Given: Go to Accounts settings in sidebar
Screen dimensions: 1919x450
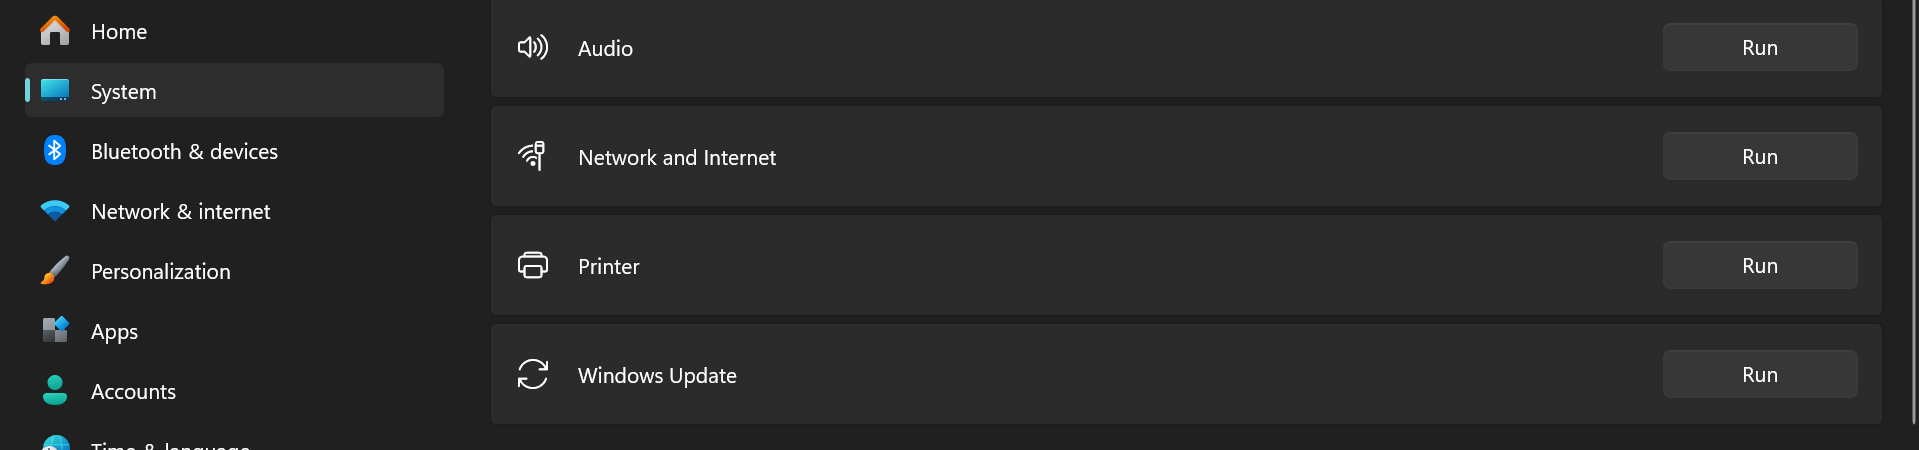Looking at the screenshot, I should pos(133,391).
